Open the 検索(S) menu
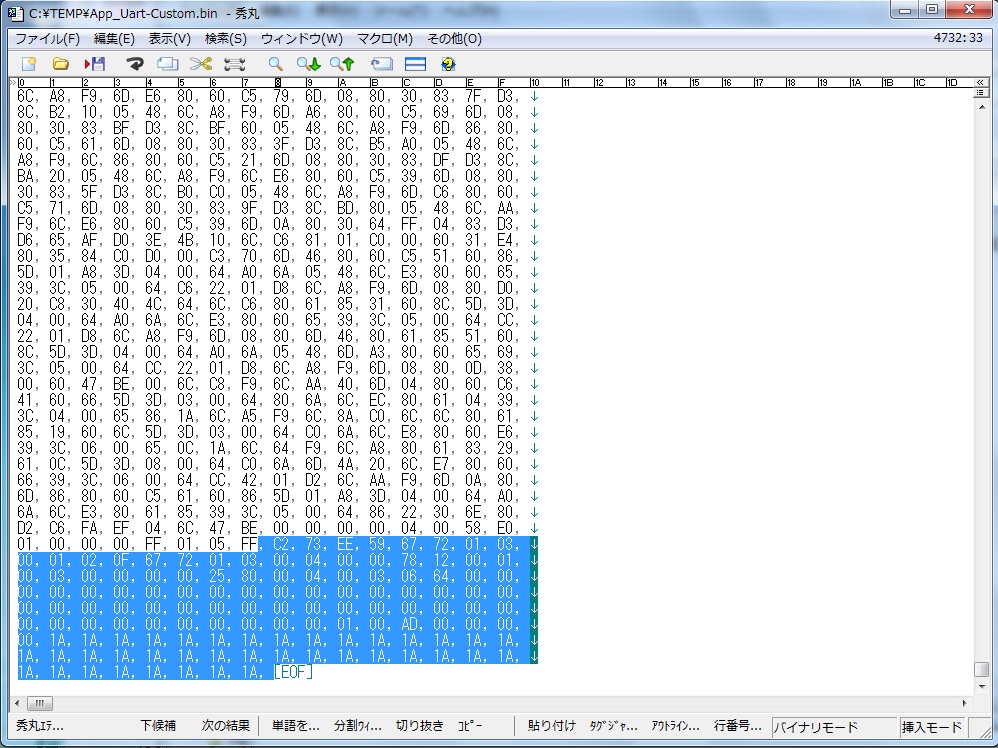 [226, 39]
